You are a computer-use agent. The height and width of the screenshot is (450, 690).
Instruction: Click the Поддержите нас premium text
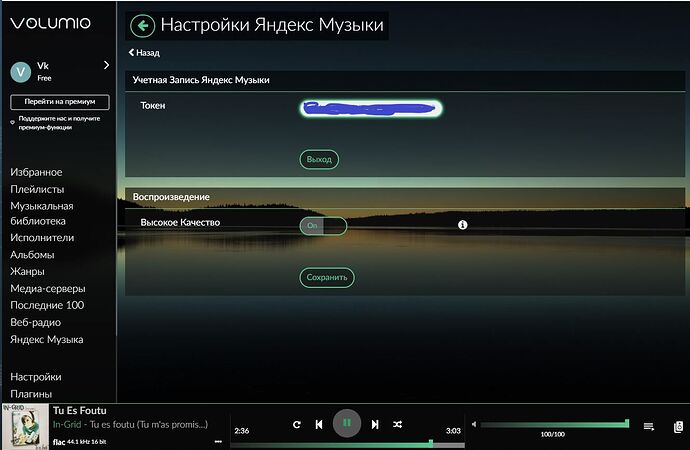click(x=59, y=123)
